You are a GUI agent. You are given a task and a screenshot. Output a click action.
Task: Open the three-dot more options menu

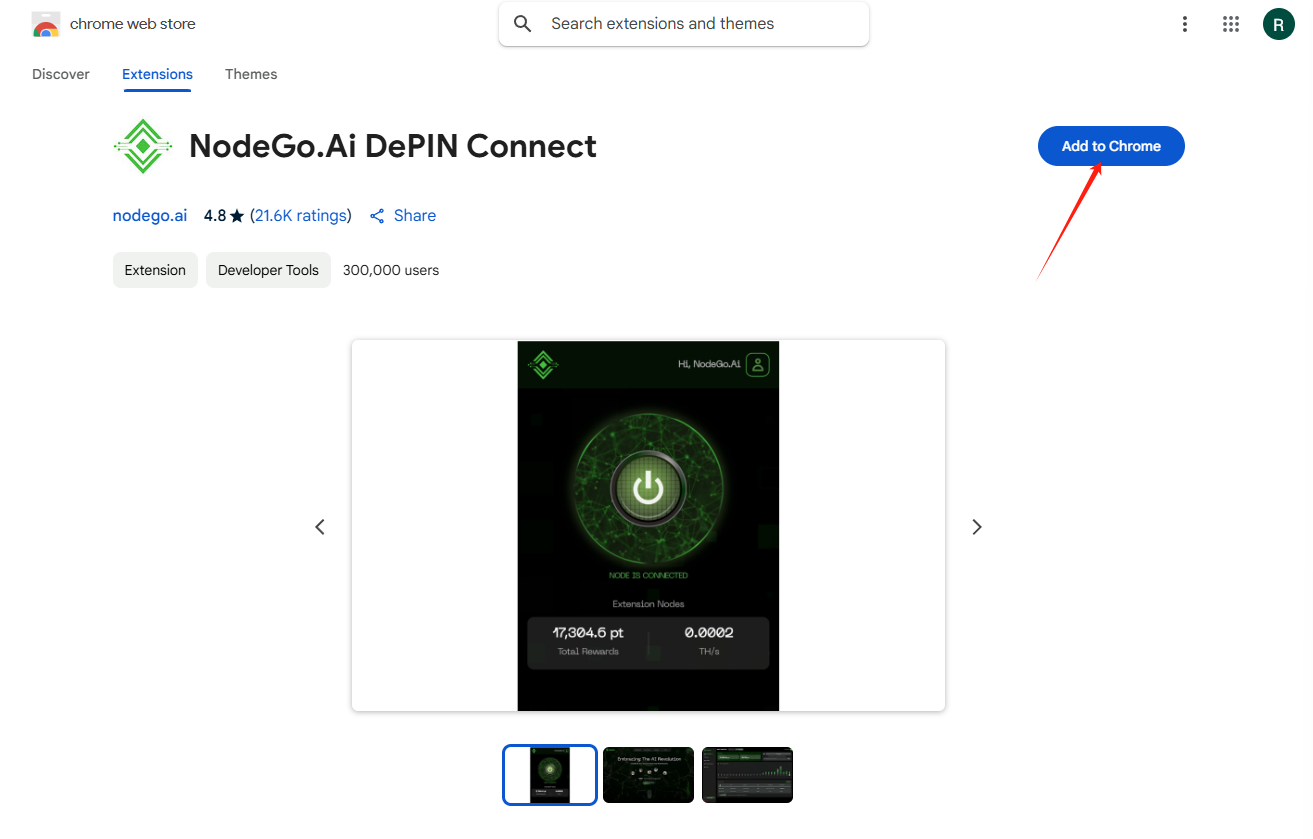coord(1184,24)
